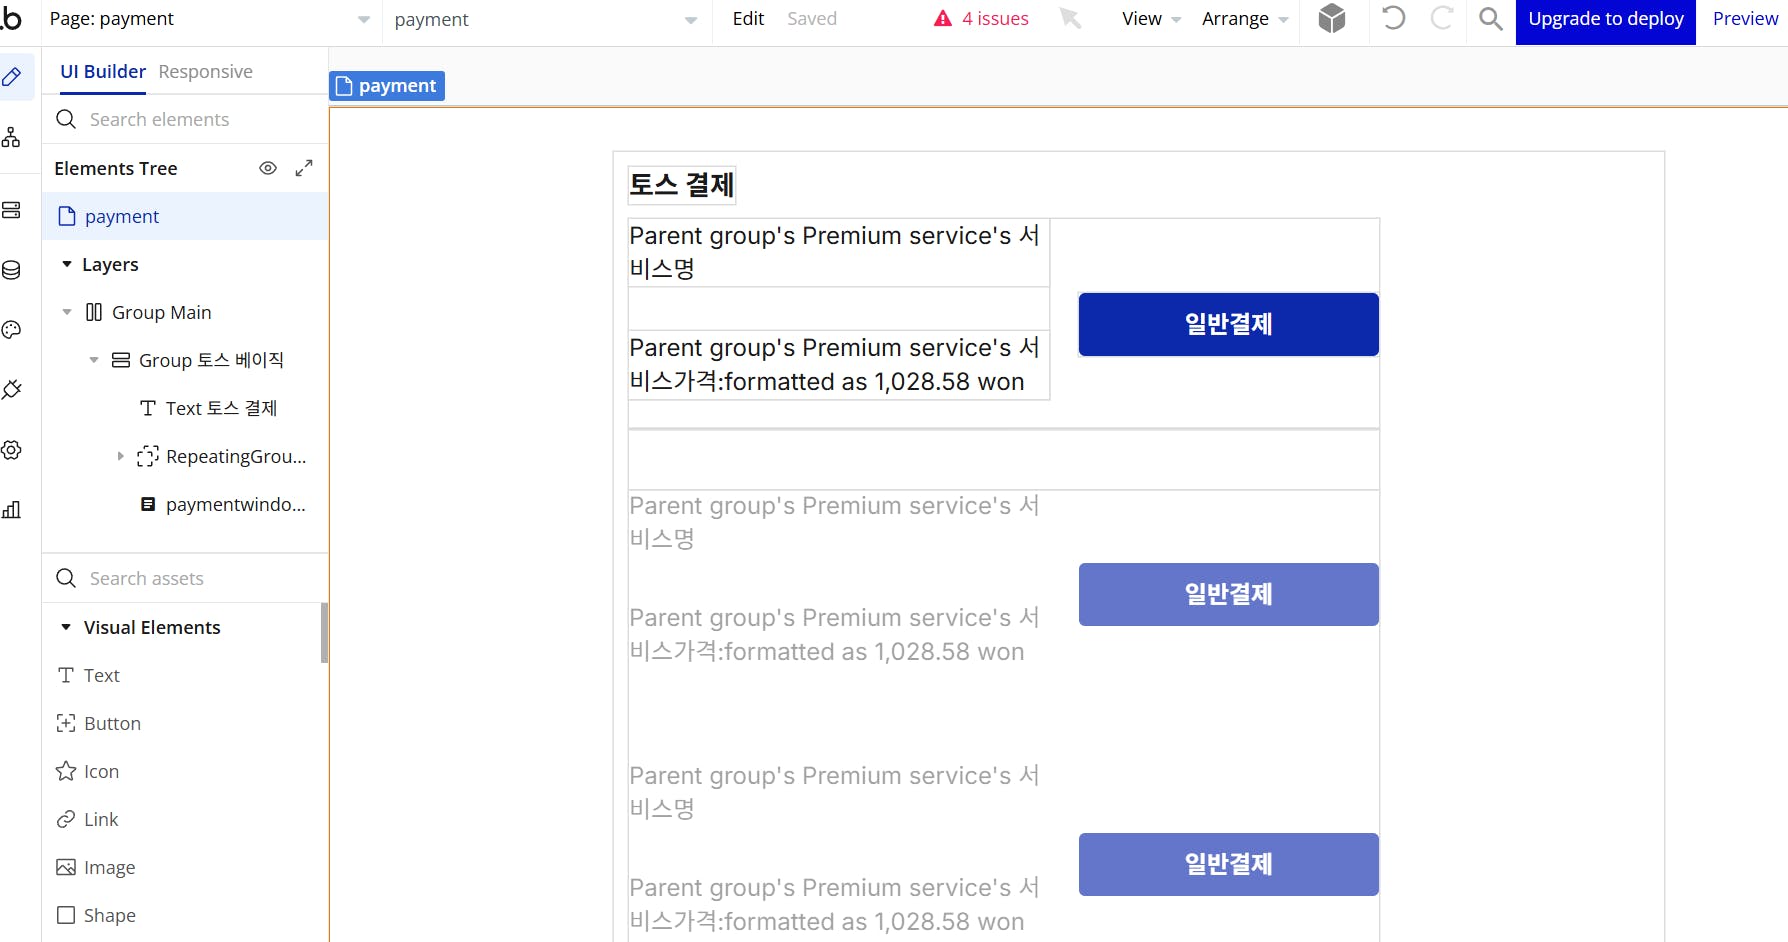Click the Saved status text
The width and height of the screenshot is (1788, 942).
point(812,19)
